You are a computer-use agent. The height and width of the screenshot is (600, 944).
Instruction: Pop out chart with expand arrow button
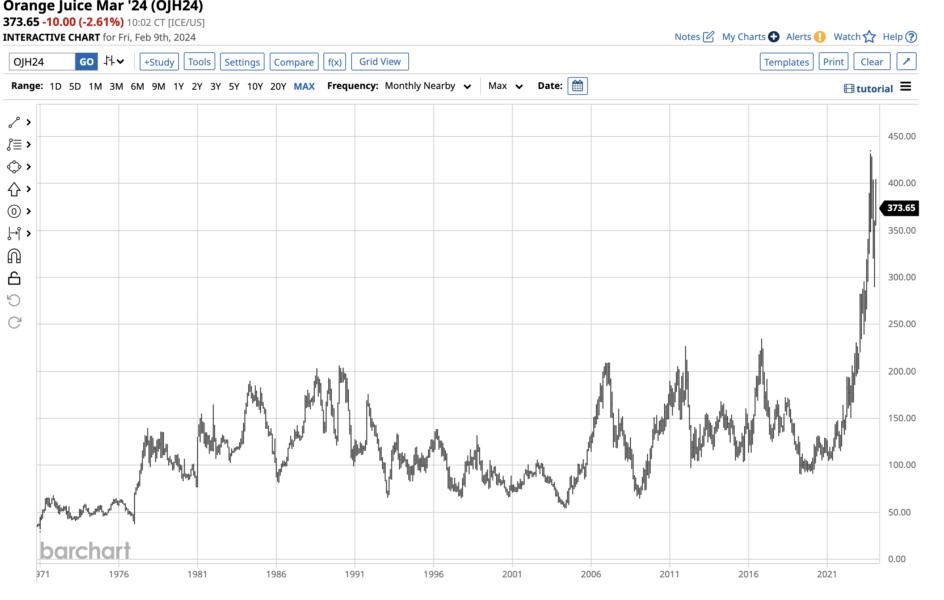tap(906, 61)
